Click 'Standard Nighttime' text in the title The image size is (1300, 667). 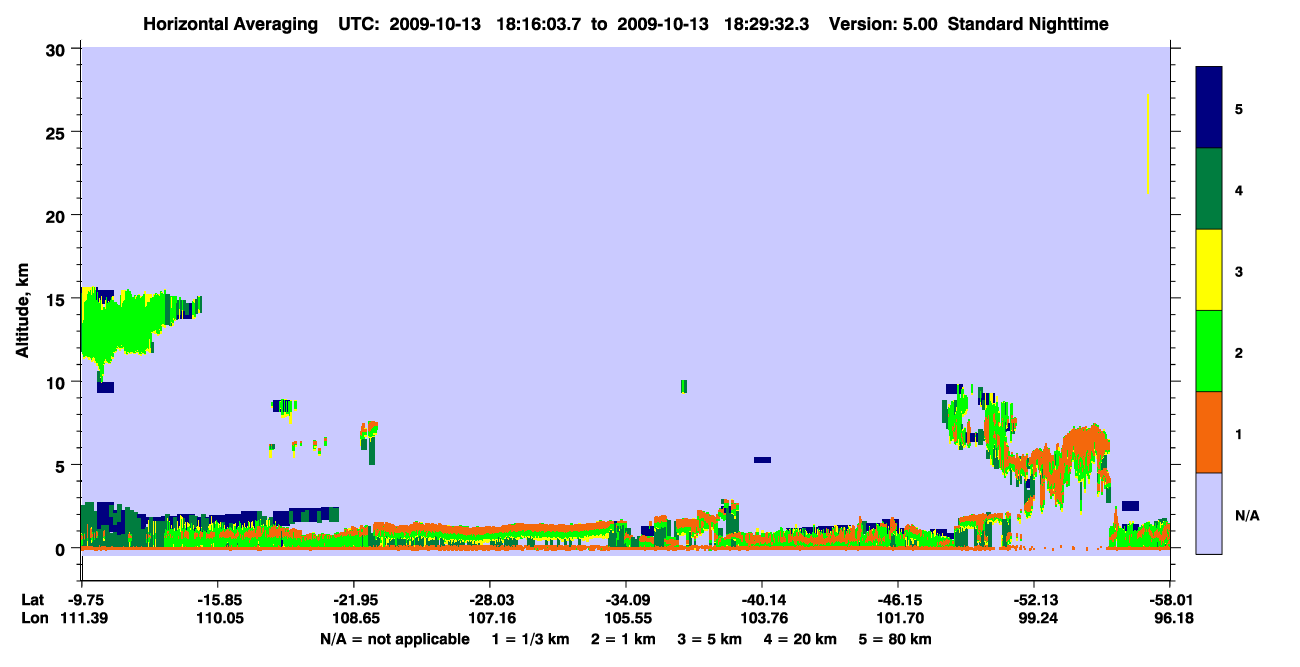click(1028, 24)
